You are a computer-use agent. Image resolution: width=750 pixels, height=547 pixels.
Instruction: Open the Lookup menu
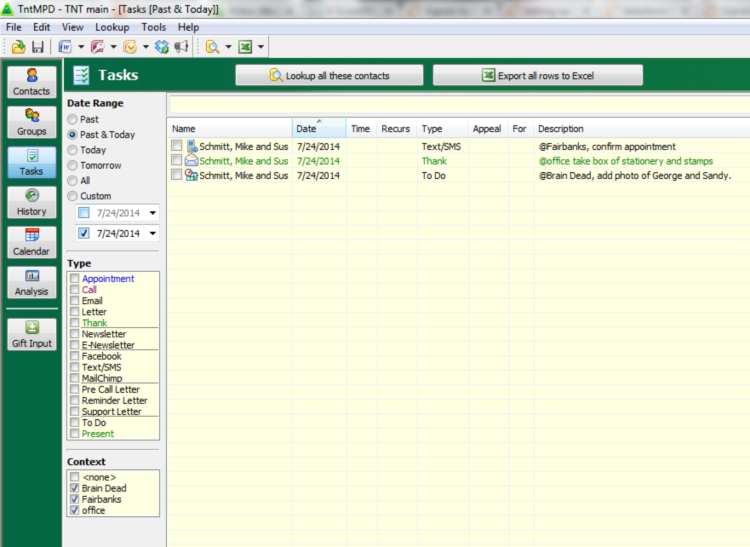[x=112, y=27]
